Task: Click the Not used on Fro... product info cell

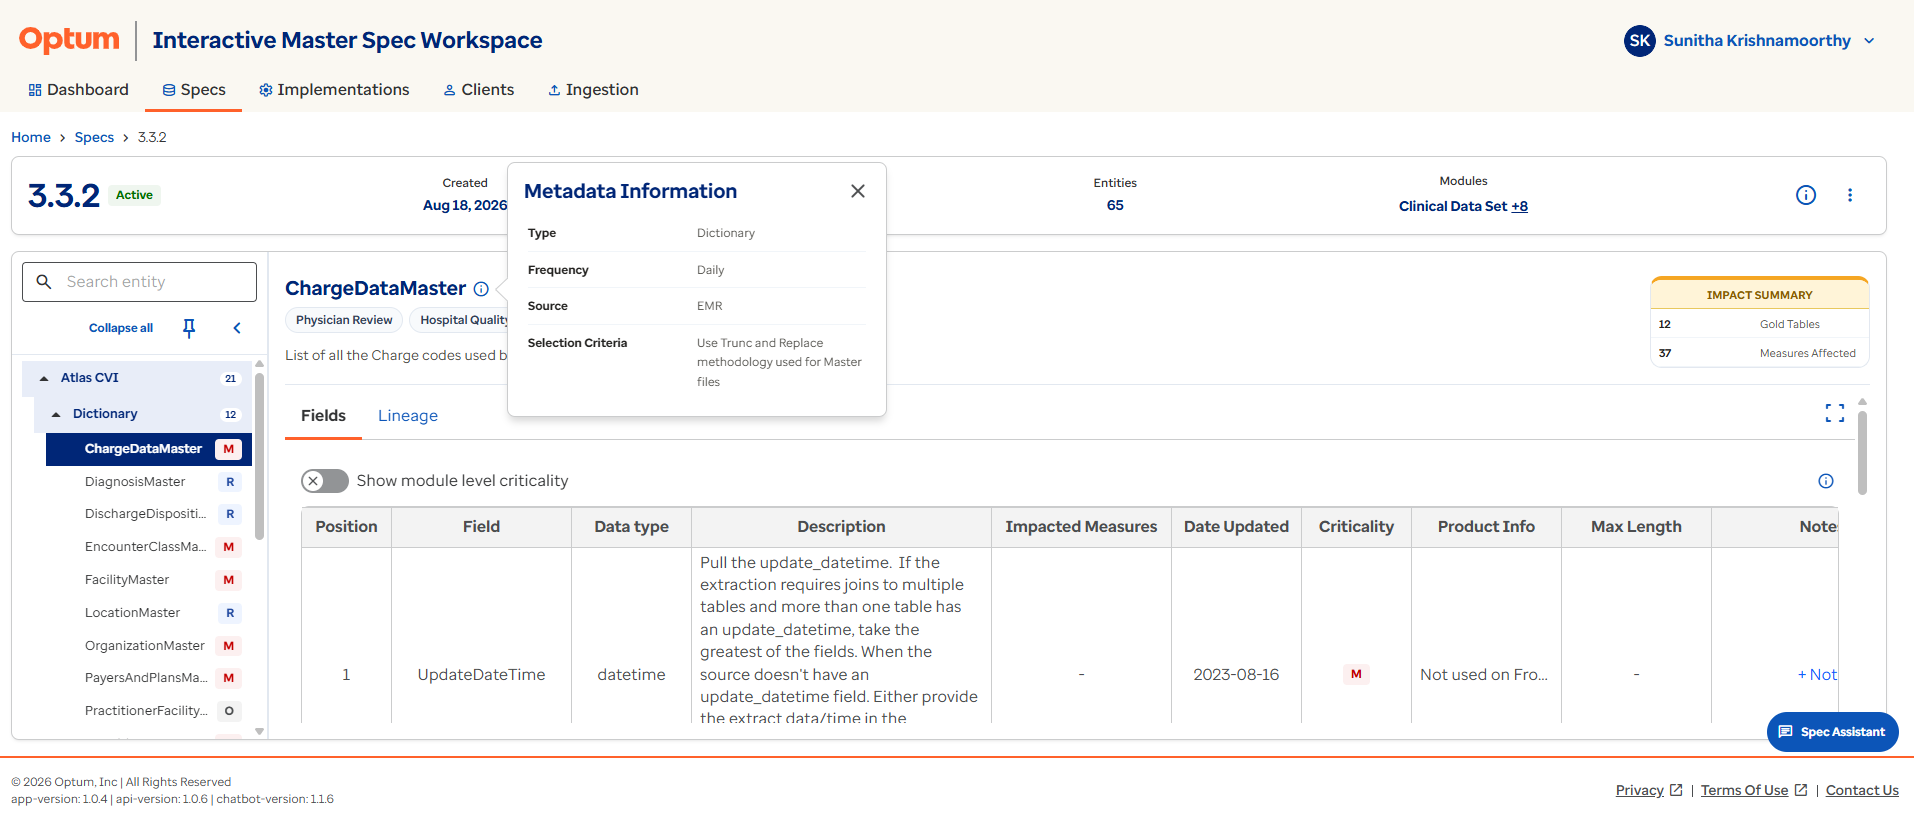Action: tap(1485, 675)
